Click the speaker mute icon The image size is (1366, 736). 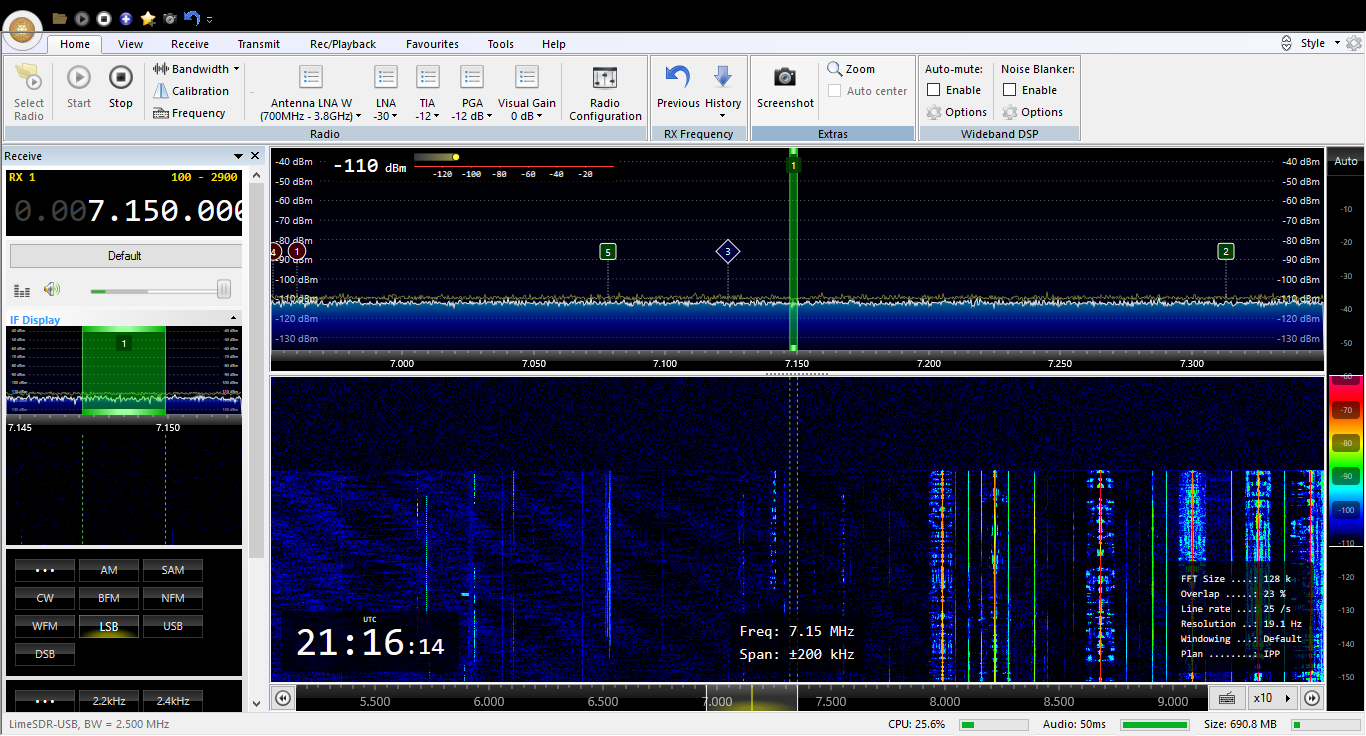pos(52,290)
